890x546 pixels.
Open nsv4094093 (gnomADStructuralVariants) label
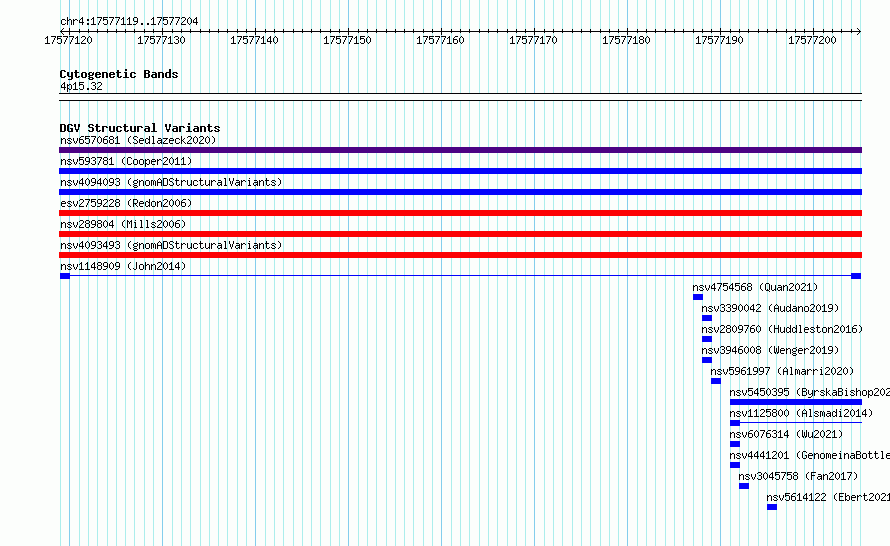tap(171, 182)
